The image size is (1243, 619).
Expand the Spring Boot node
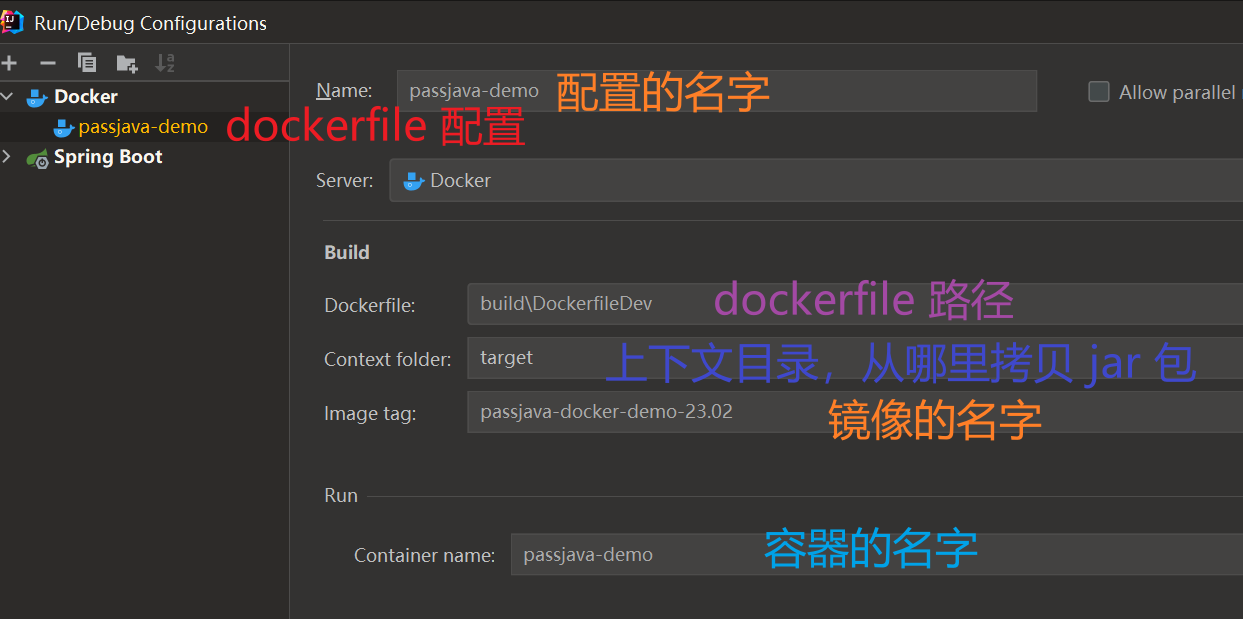click(9, 157)
